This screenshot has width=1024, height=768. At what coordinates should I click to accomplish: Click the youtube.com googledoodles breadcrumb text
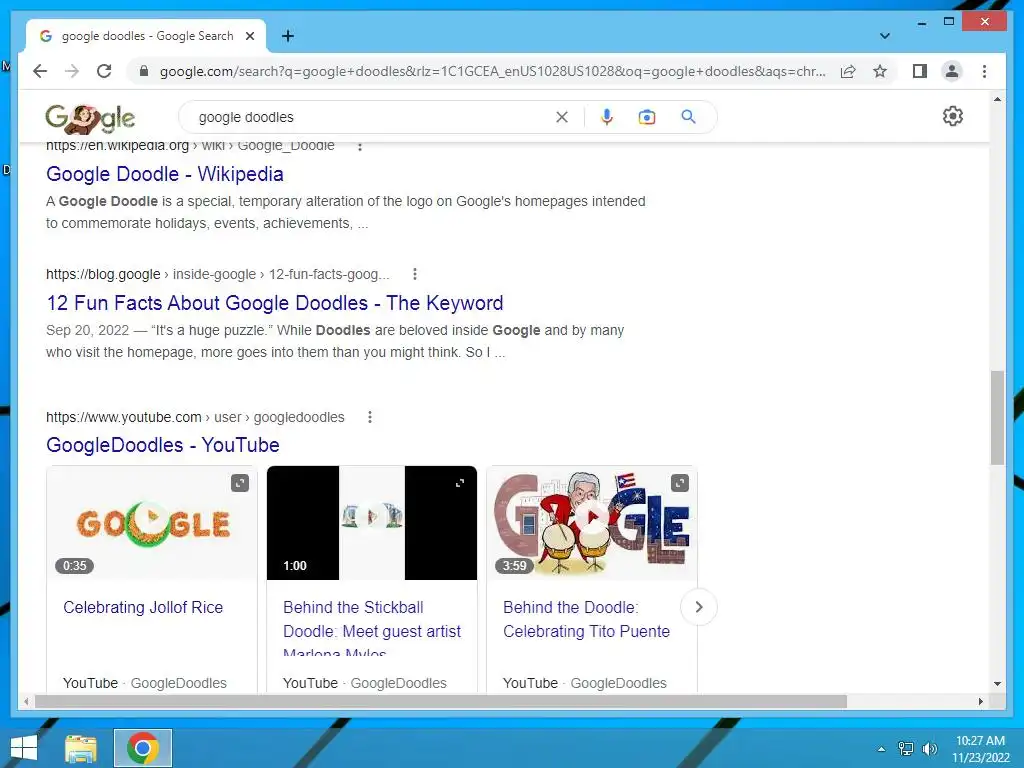pyautogui.click(x=195, y=417)
